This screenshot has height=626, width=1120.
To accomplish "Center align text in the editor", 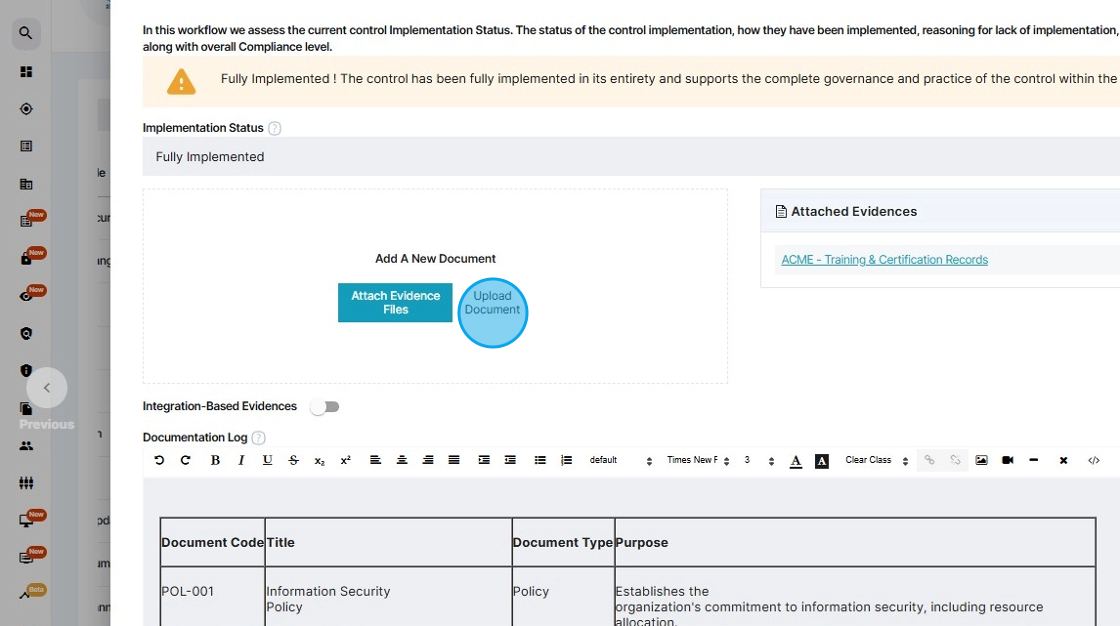I will (x=402, y=460).
